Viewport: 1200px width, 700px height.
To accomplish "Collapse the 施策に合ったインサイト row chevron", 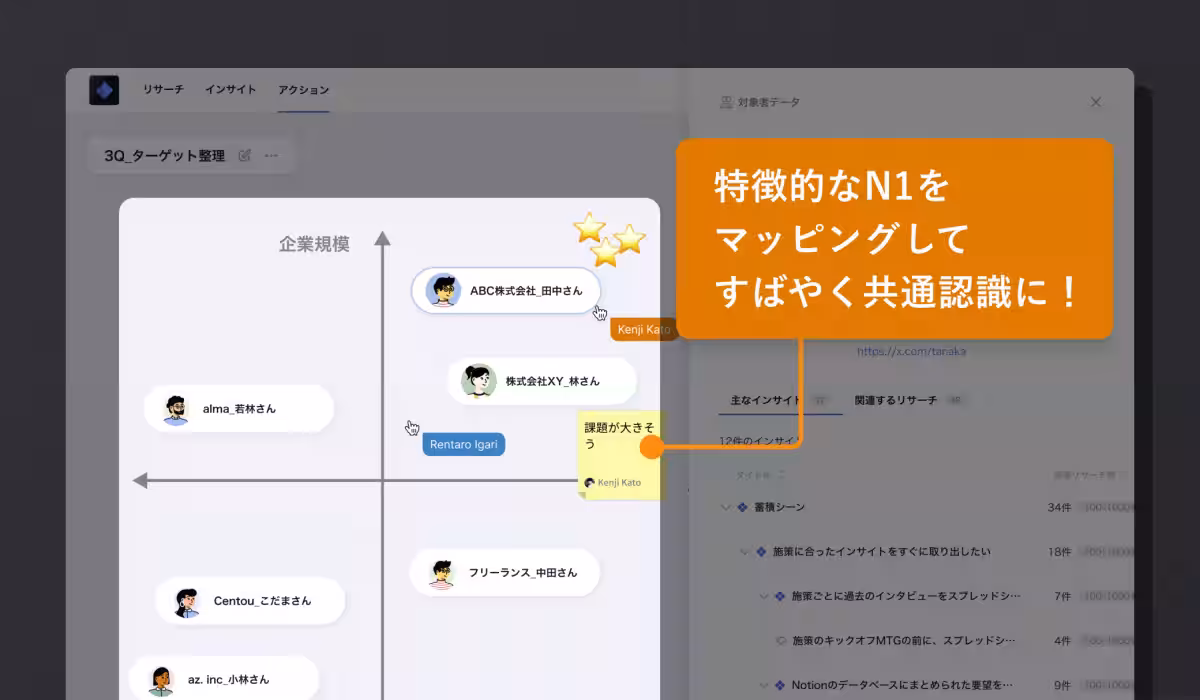I will [x=744, y=551].
